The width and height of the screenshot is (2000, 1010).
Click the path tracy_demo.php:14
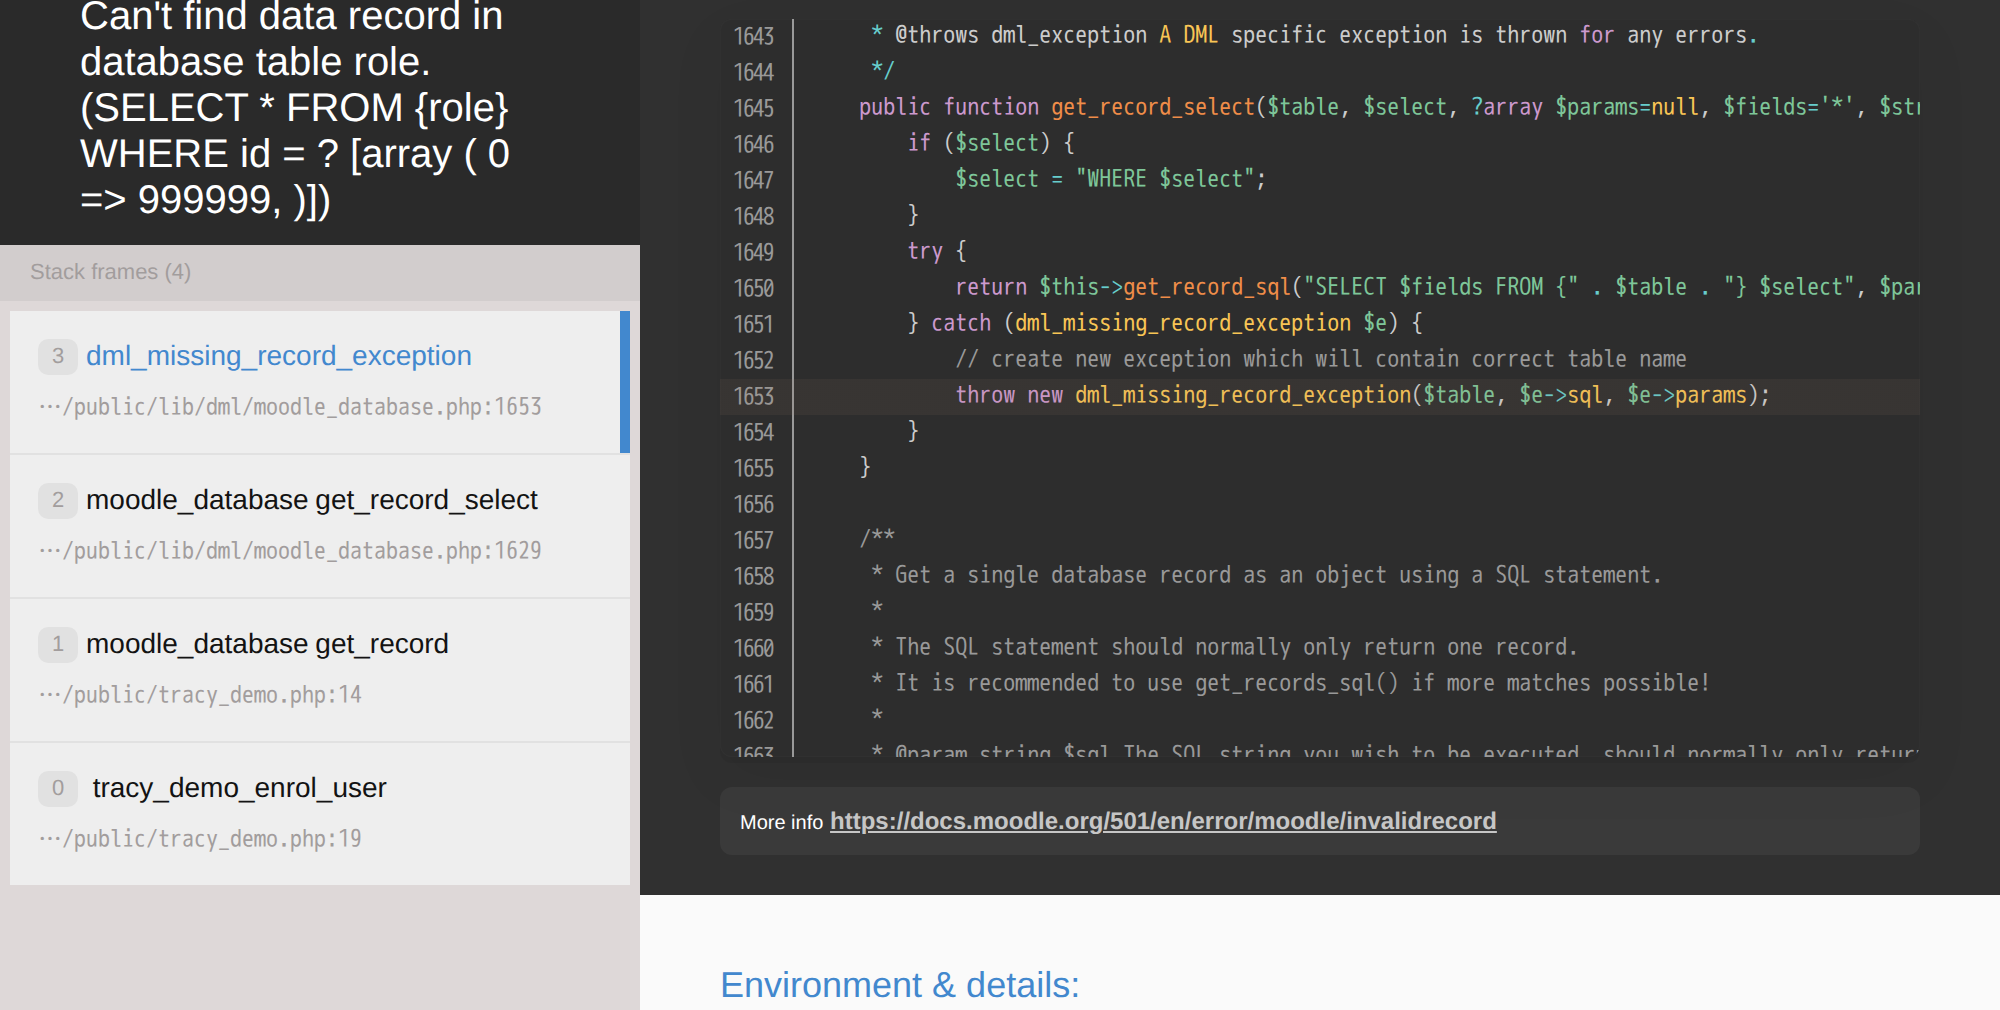click(200, 695)
